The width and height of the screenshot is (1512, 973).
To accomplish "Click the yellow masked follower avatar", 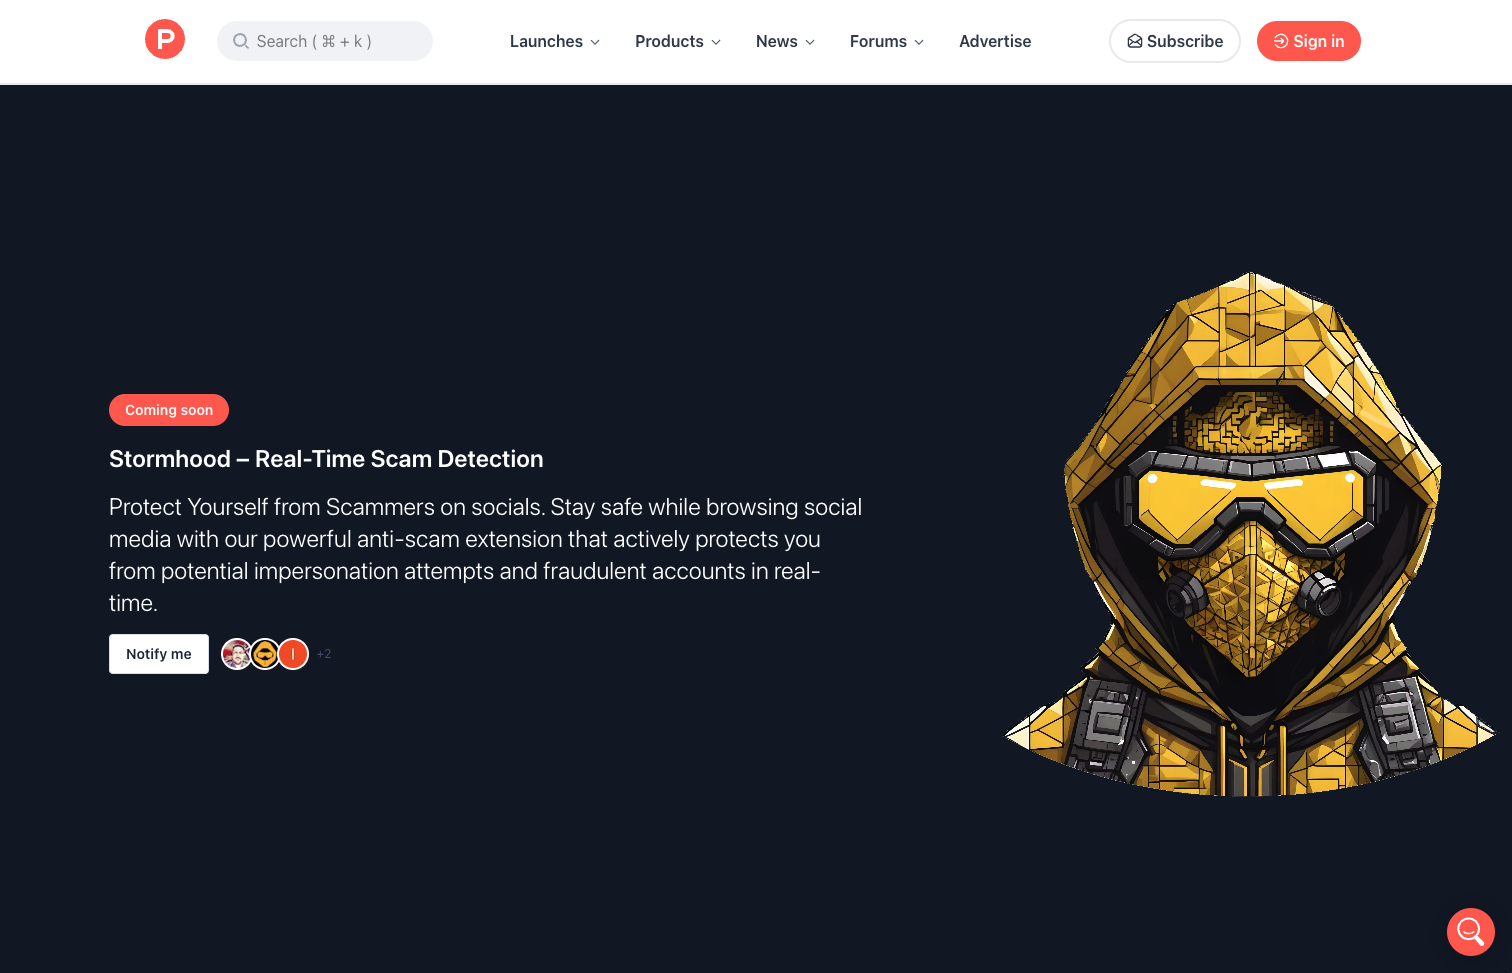I will pyautogui.click(x=265, y=654).
